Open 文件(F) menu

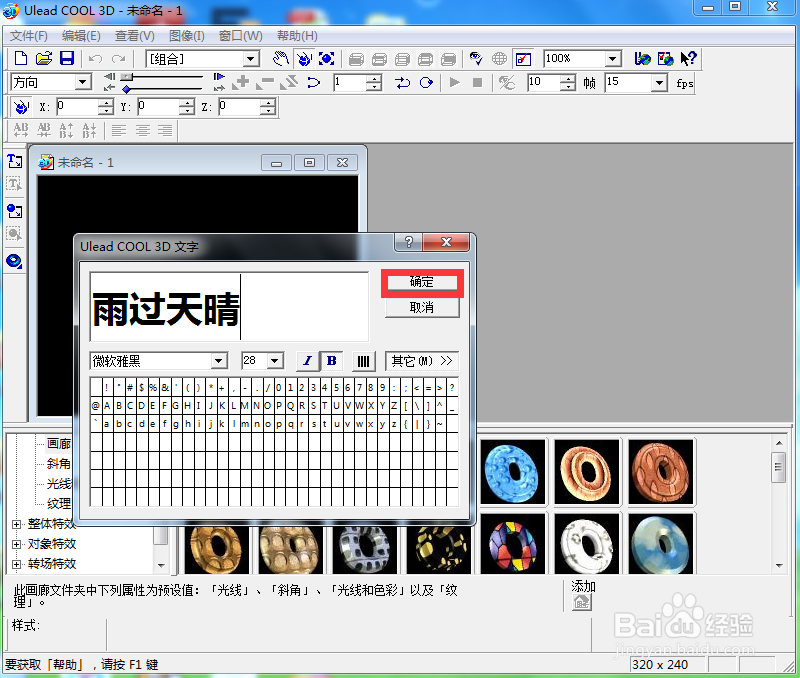pos(29,36)
